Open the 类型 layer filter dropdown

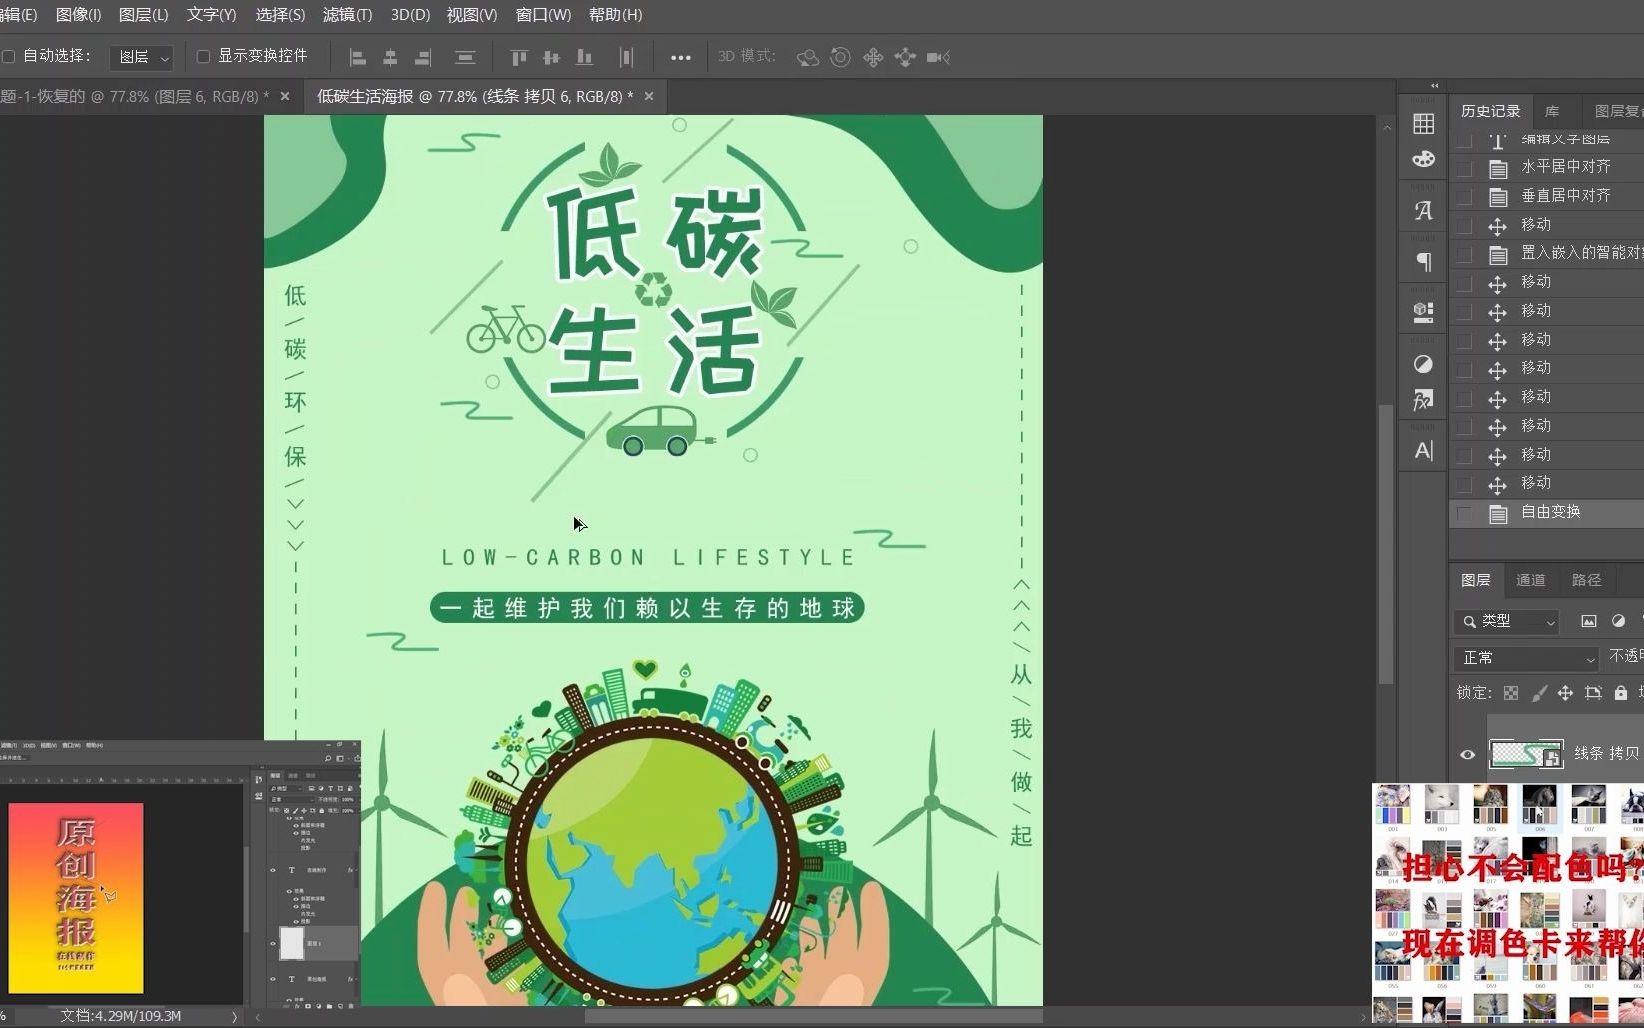point(1507,621)
